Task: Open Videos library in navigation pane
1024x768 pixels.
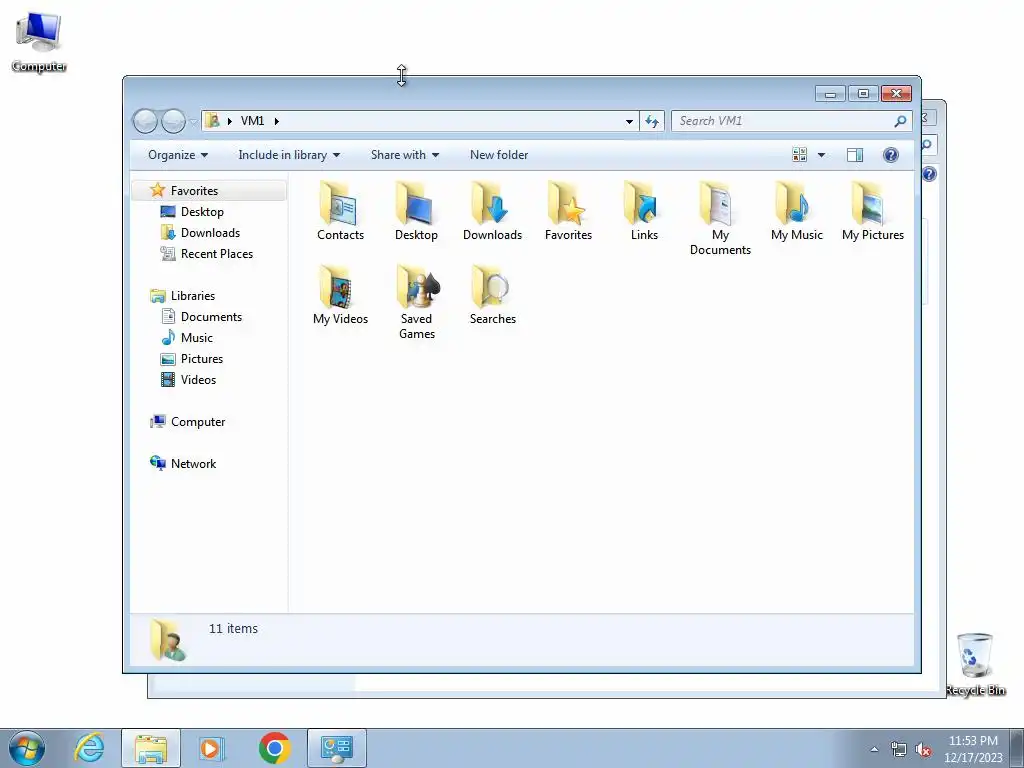Action: 198,379
